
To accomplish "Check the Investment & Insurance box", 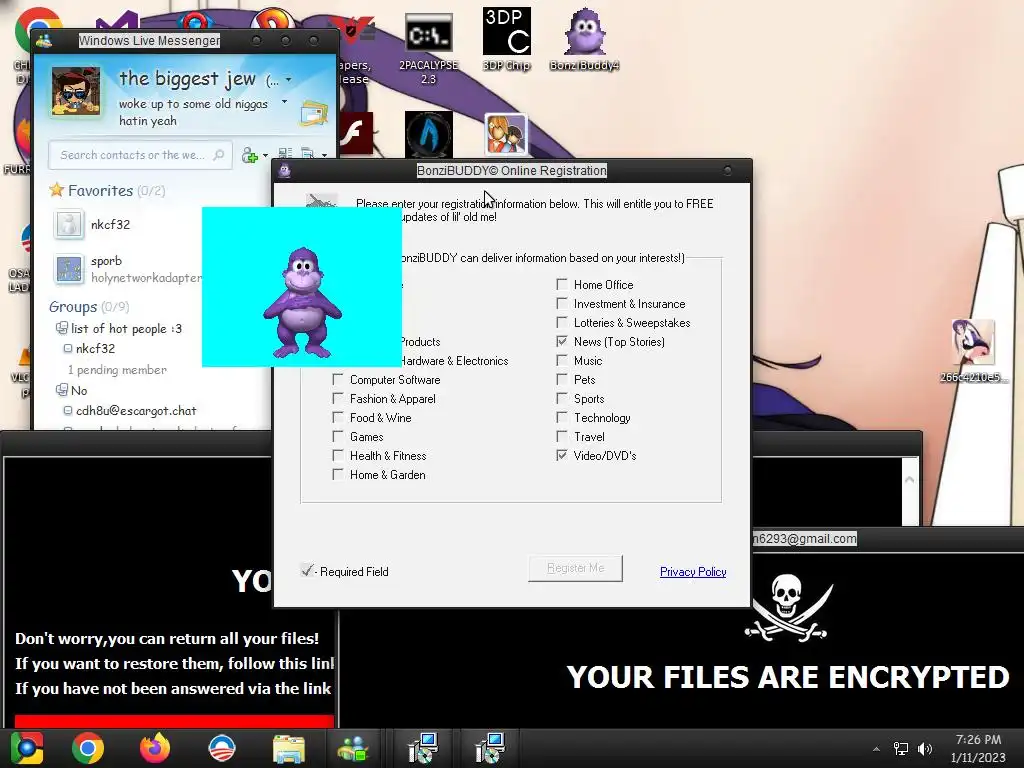I will pos(562,303).
